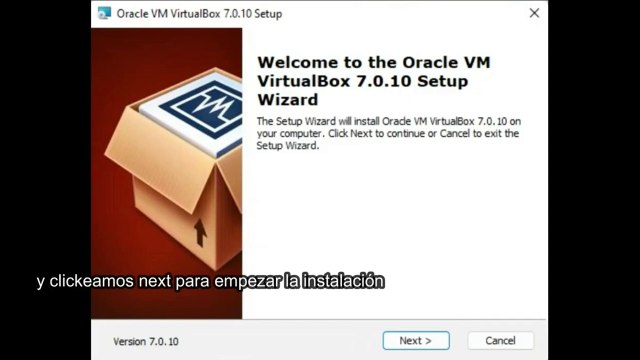The image size is (640, 360).
Task: Click the up arrow printed on the cardboard box
Action: [200, 233]
